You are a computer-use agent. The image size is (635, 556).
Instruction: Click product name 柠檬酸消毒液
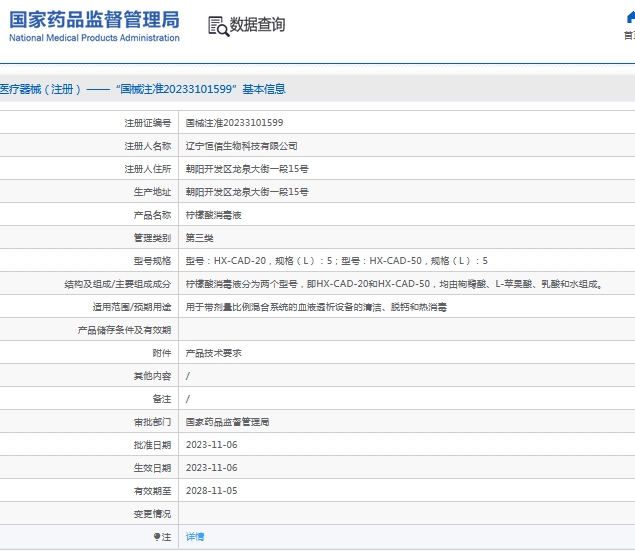coord(213,215)
